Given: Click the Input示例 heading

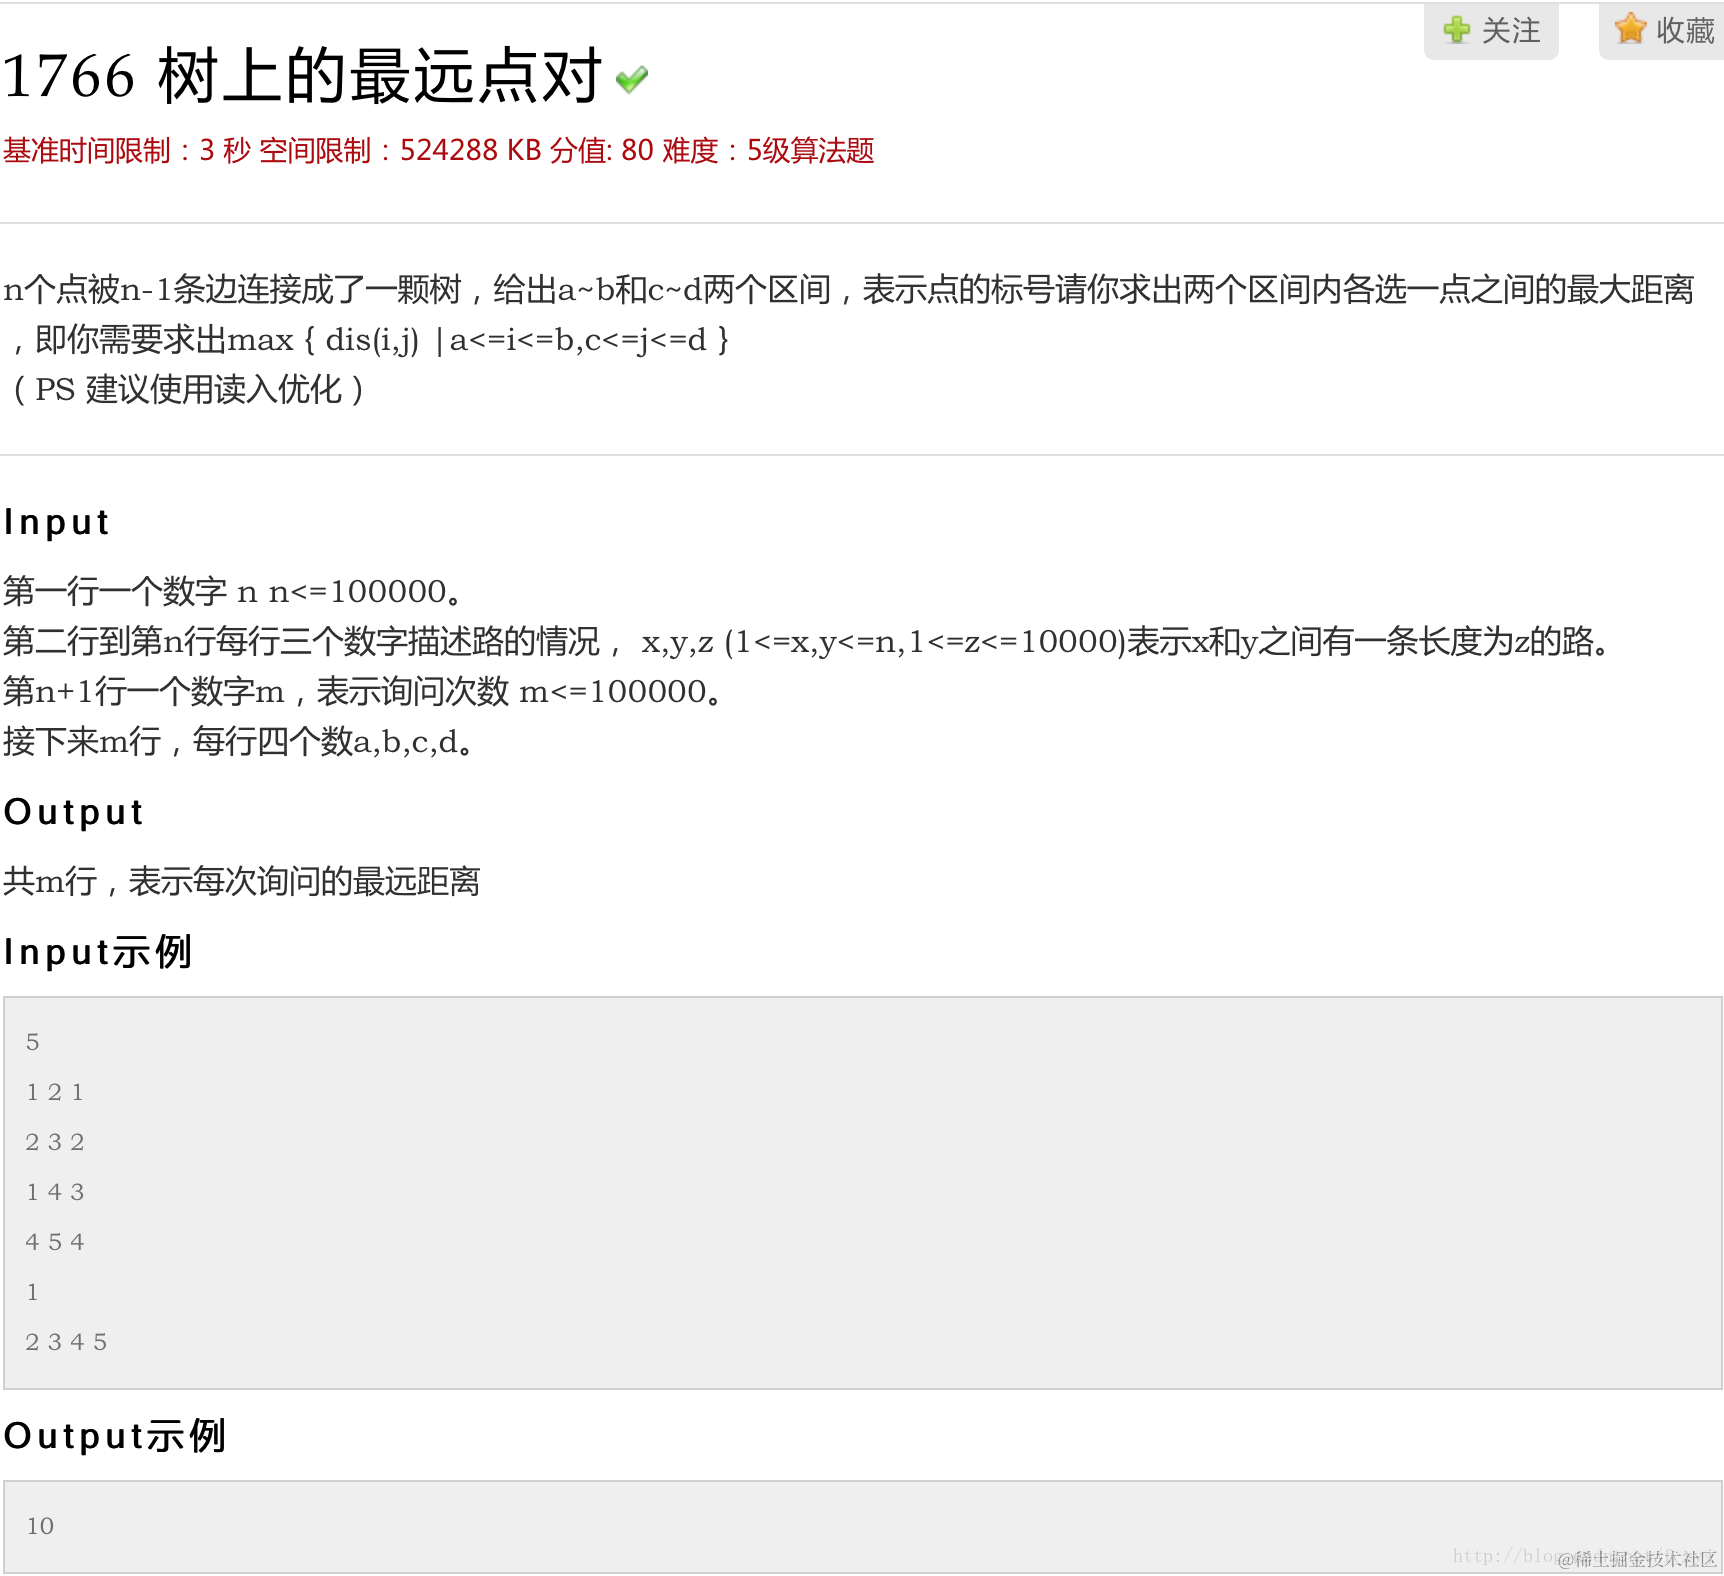Looking at the screenshot, I should [98, 952].
